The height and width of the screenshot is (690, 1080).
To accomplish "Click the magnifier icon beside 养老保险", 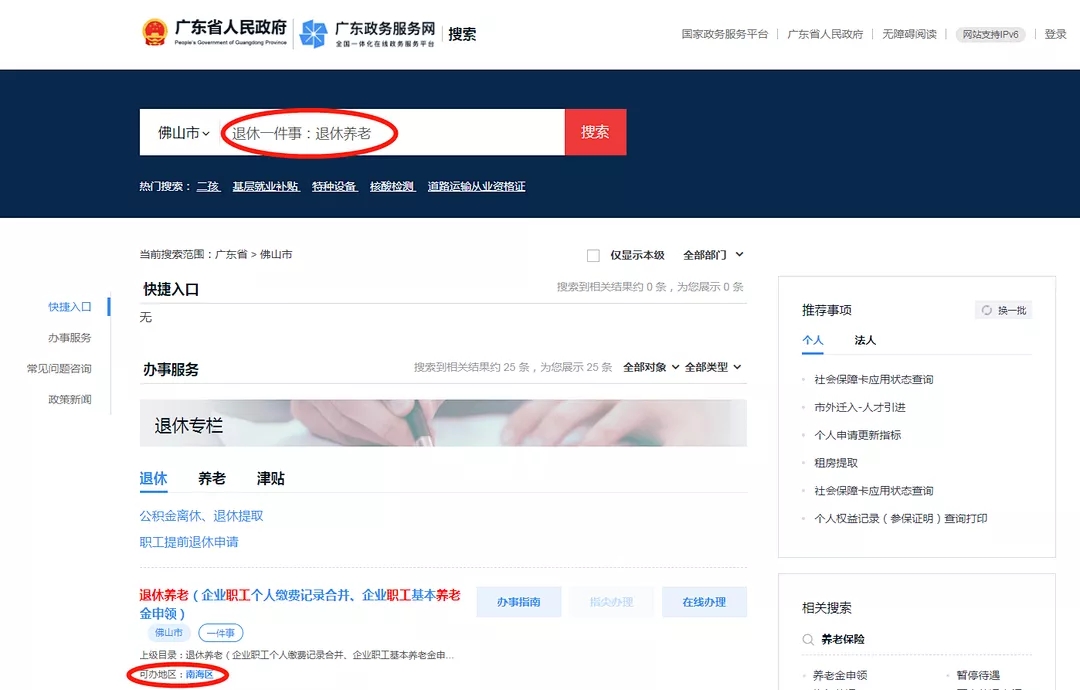I will click(x=808, y=639).
